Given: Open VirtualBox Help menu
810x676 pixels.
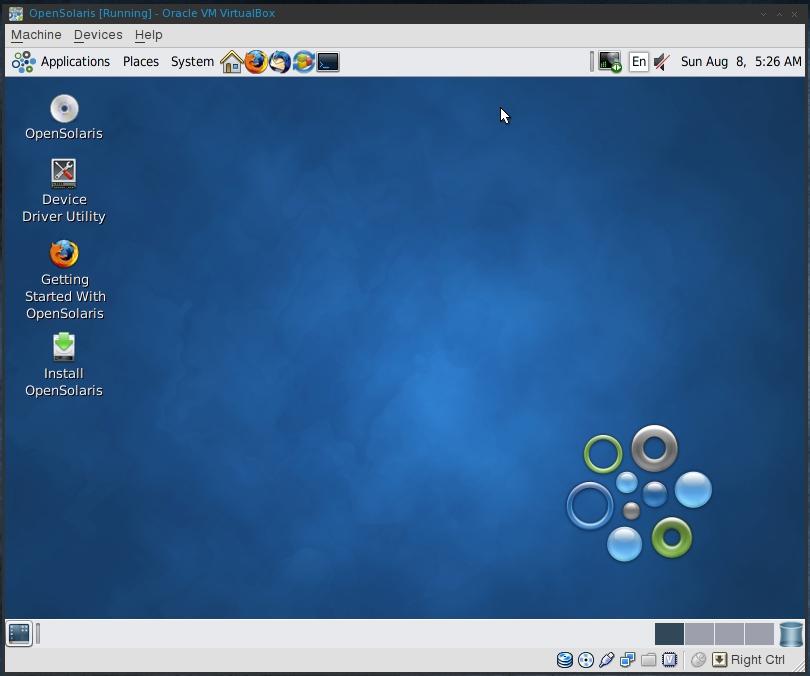Looking at the screenshot, I should click(x=149, y=35).
